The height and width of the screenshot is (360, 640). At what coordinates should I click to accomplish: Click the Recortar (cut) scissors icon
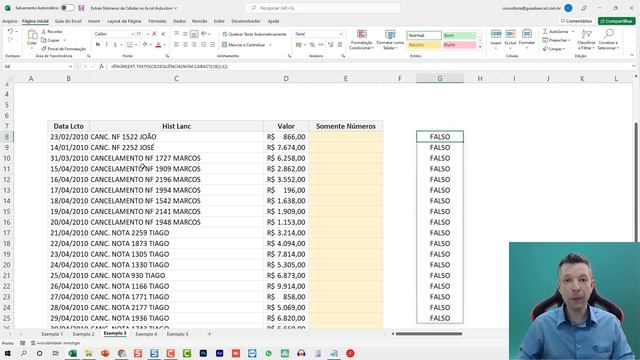[44, 31]
